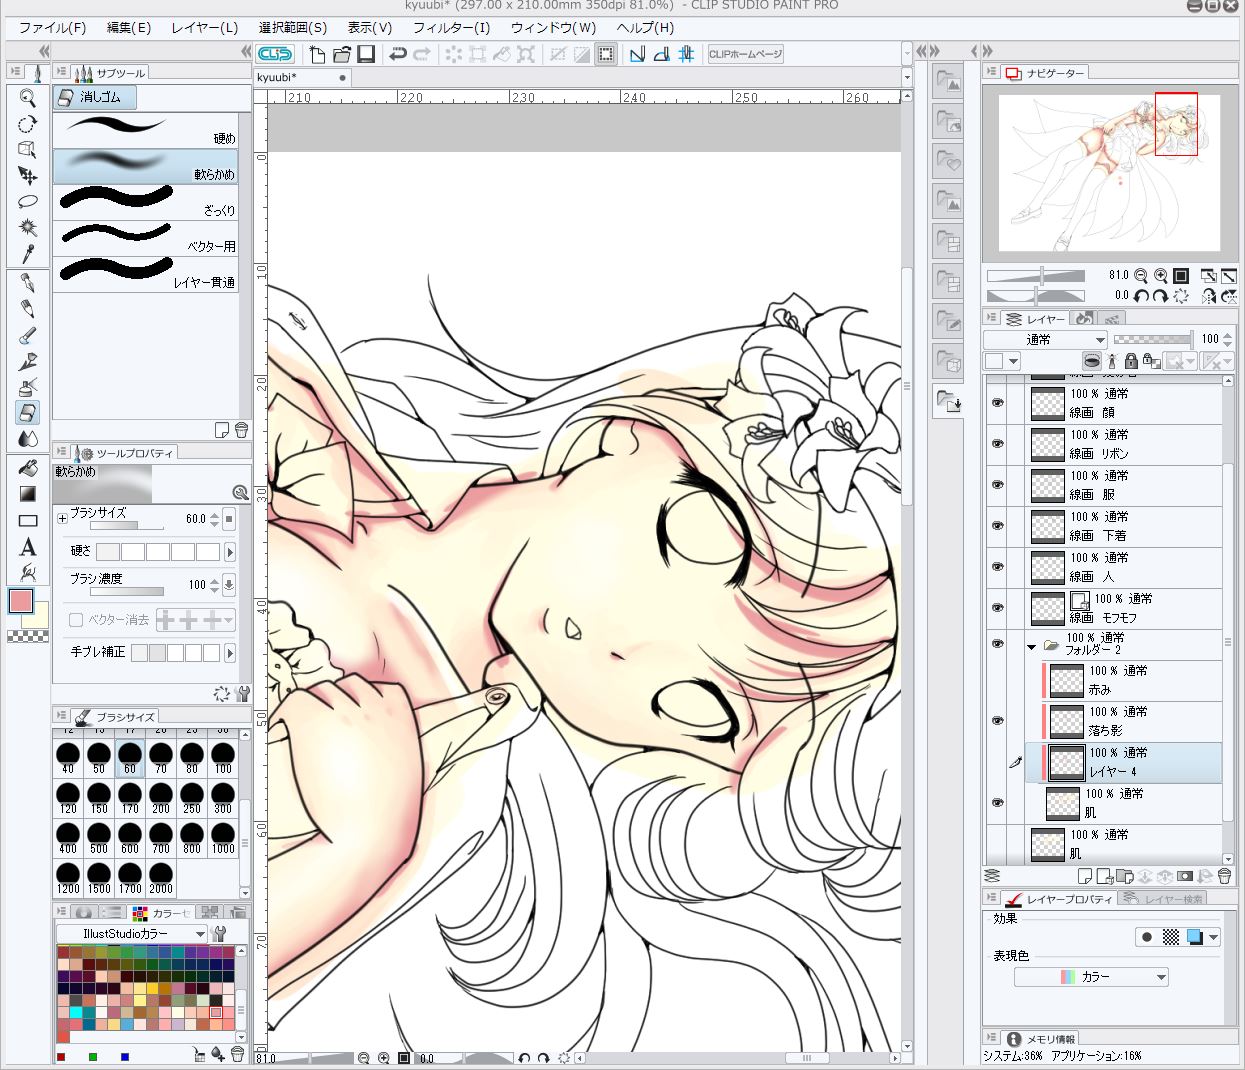
Task: Select the Eyedropper tool
Action: 28,253
